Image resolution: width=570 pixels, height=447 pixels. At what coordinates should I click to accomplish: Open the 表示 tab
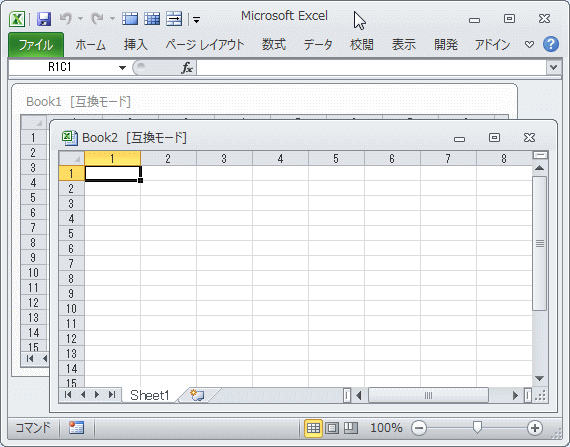[x=404, y=45]
